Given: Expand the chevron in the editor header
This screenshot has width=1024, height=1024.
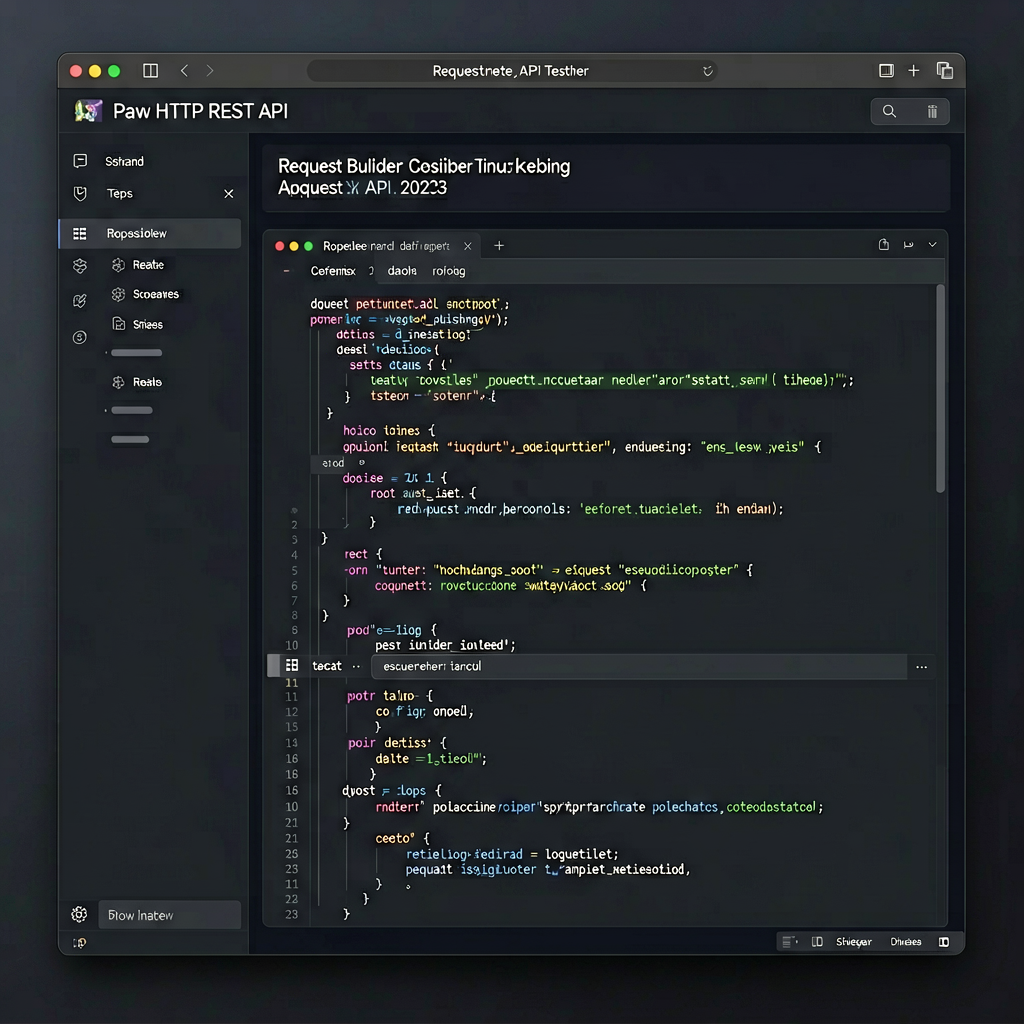Looking at the screenshot, I should coord(933,245).
